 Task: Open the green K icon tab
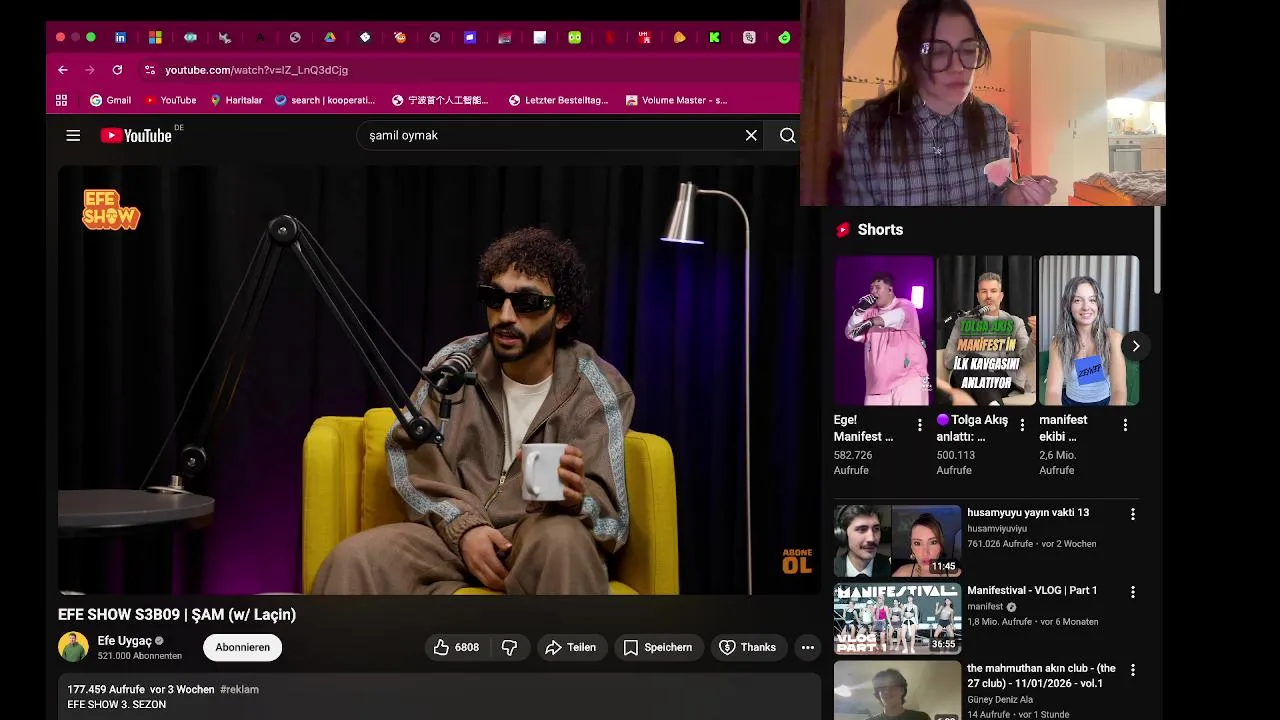point(714,37)
